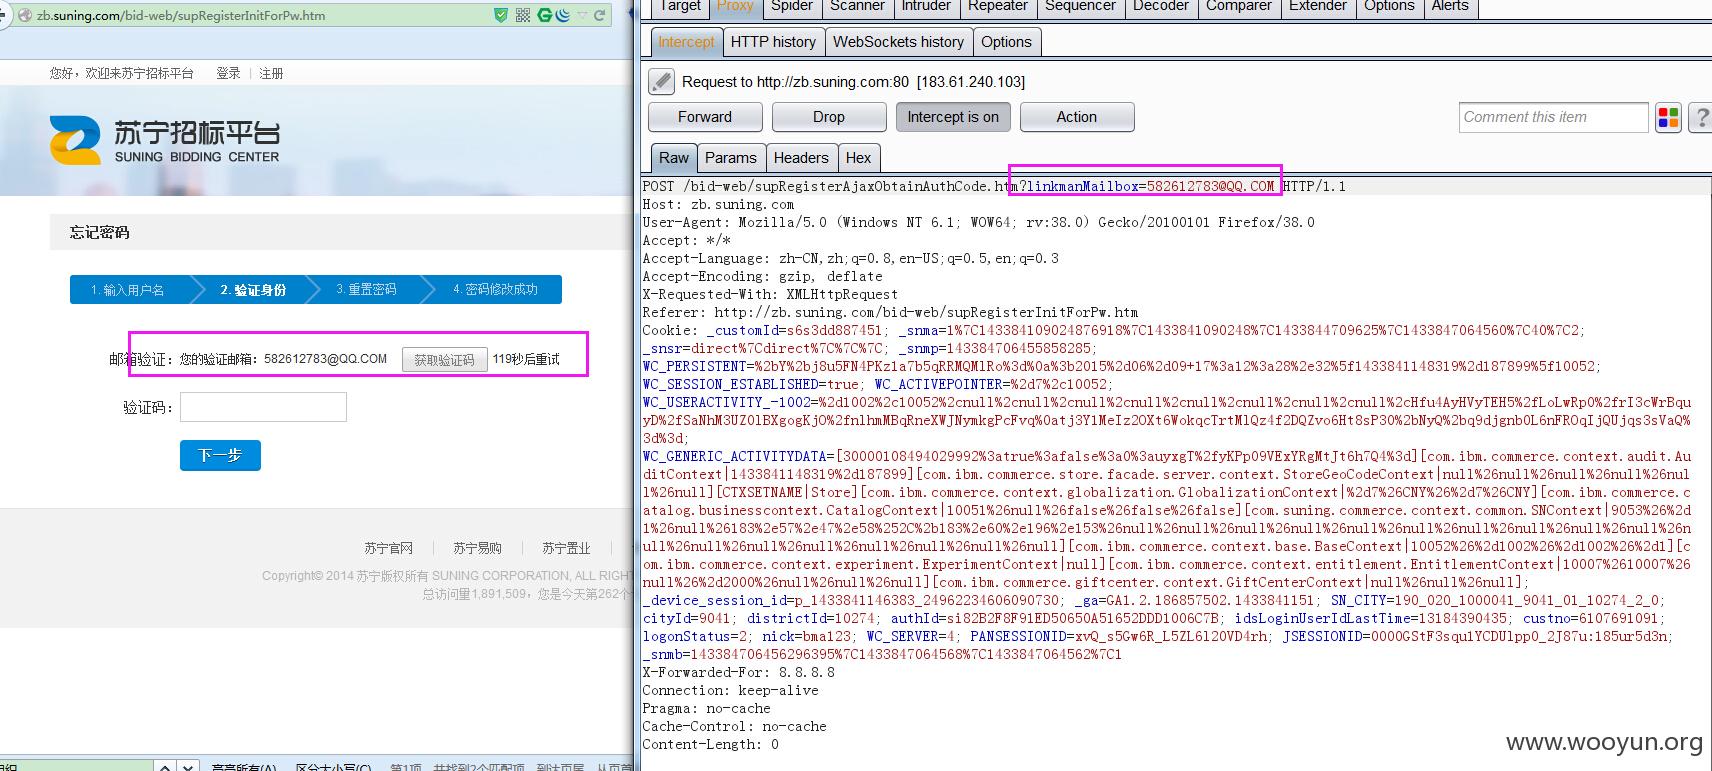Click step 3. 重置密码
The height and width of the screenshot is (771, 1712).
pyautogui.click(x=366, y=290)
